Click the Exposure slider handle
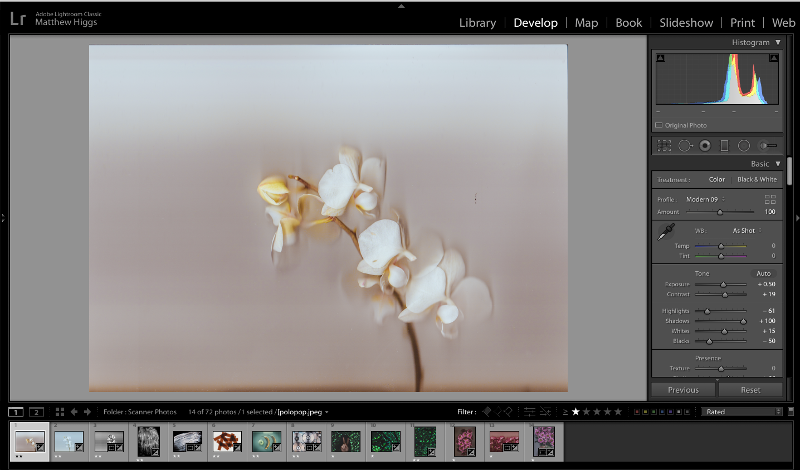Screen dimensions: 800x470 click(x=725, y=284)
